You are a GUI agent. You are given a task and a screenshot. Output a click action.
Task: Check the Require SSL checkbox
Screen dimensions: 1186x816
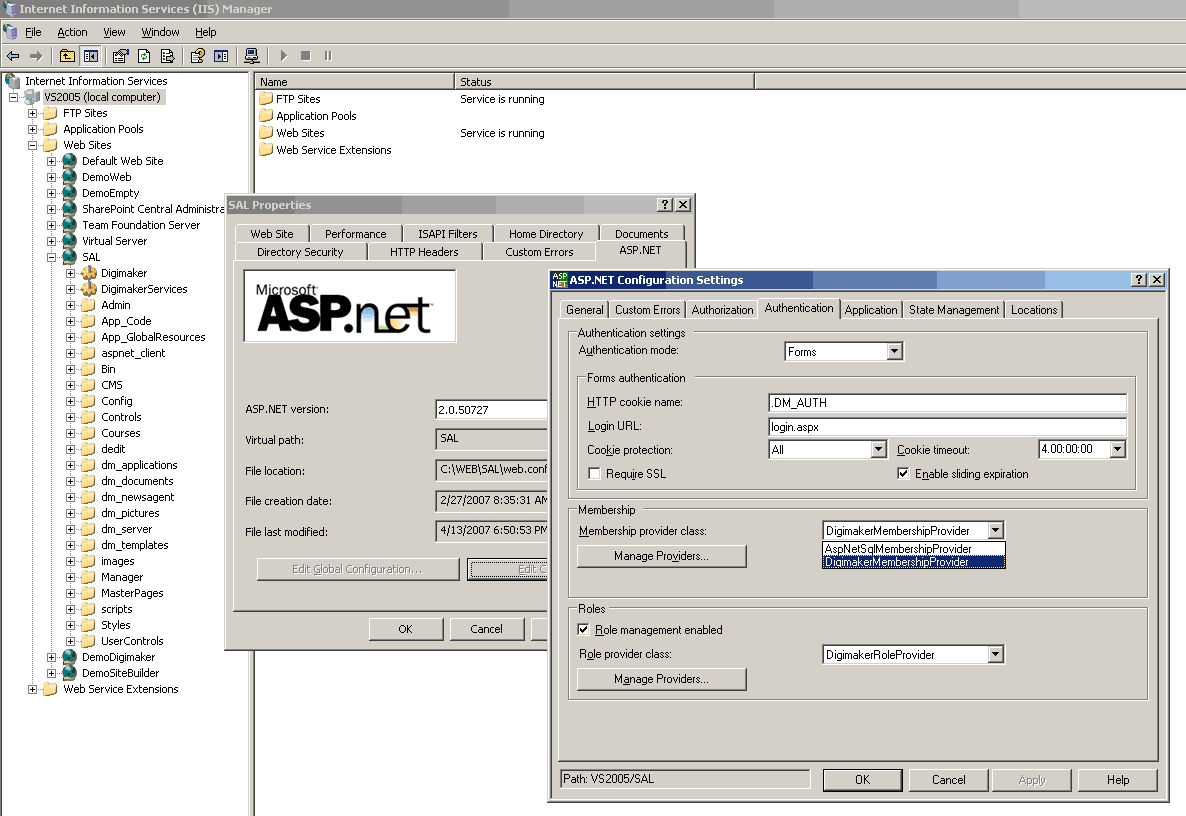click(x=595, y=473)
